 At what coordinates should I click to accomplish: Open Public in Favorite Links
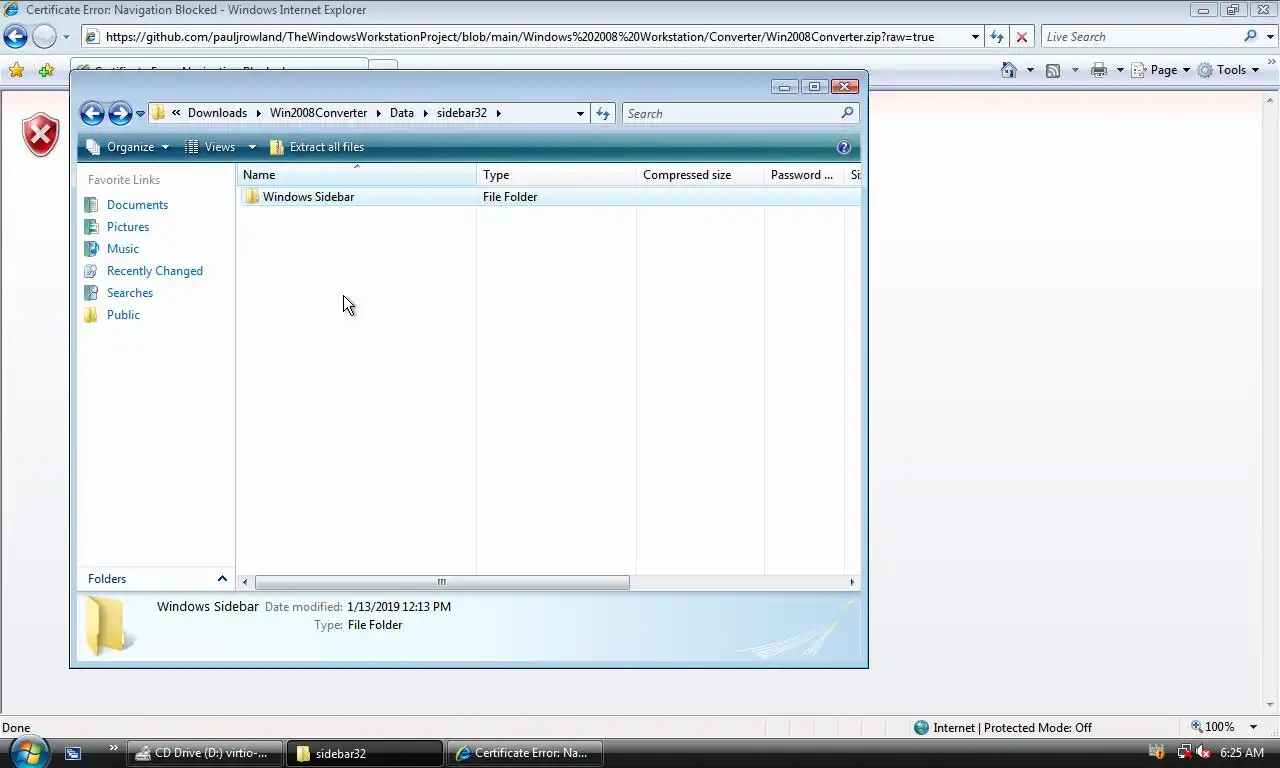(x=123, y=315)
